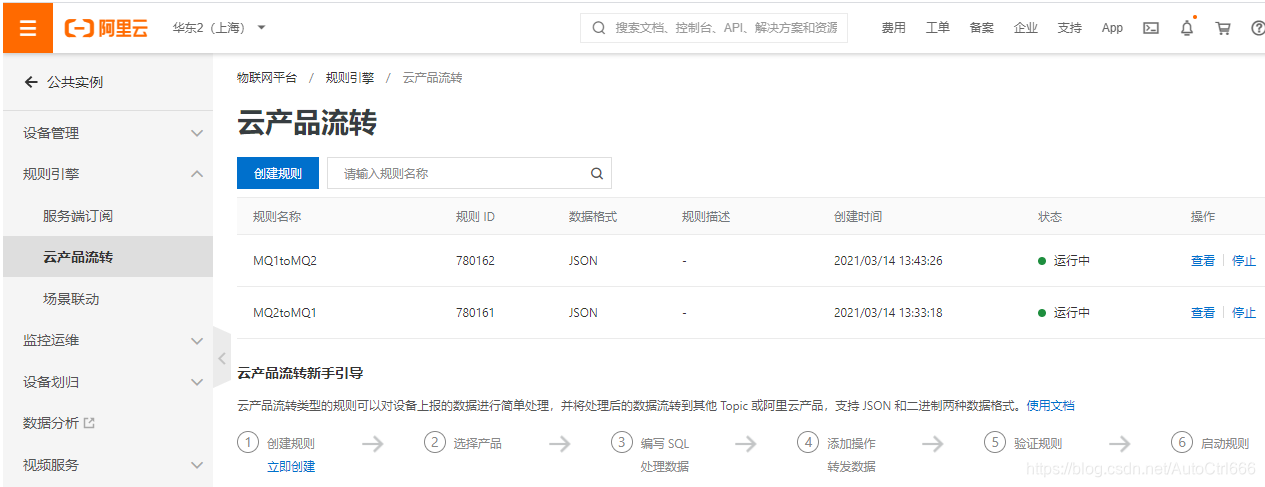Open the notification bell
Viewport: 1265px width, 487px height.
tap(1187, 28)
